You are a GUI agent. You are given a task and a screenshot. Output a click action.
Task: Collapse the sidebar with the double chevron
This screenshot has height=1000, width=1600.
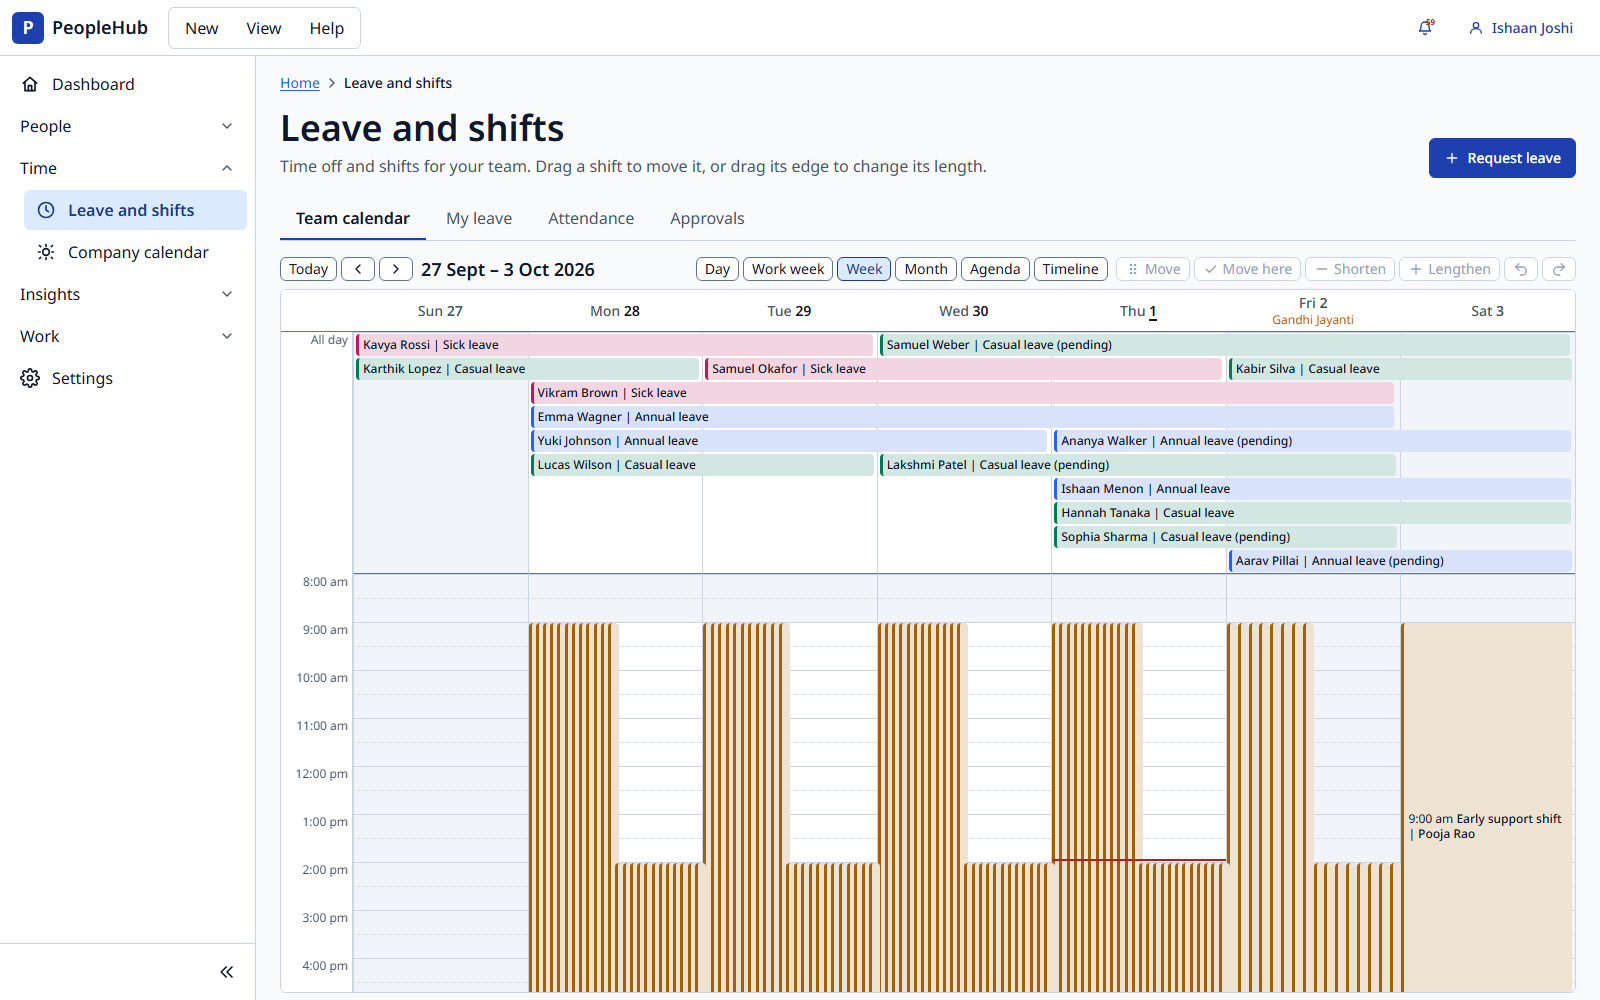(227, 972)
